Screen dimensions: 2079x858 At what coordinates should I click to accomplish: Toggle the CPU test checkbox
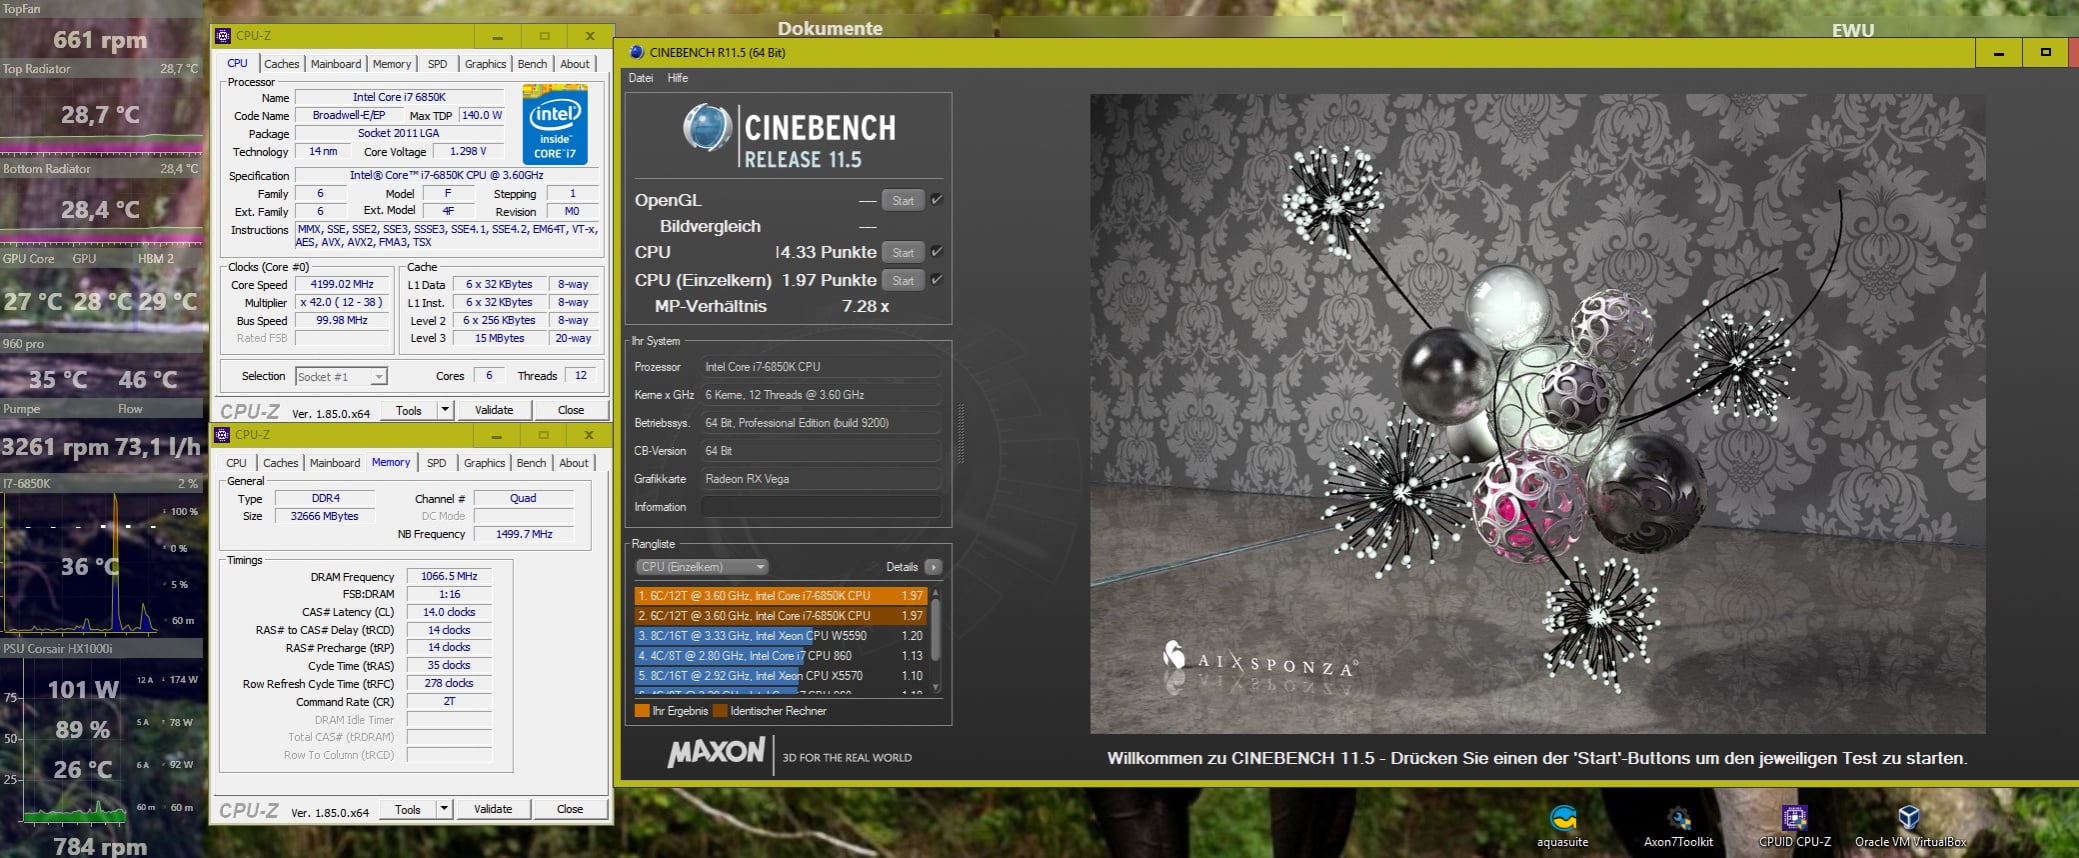[x=937, y=252]
